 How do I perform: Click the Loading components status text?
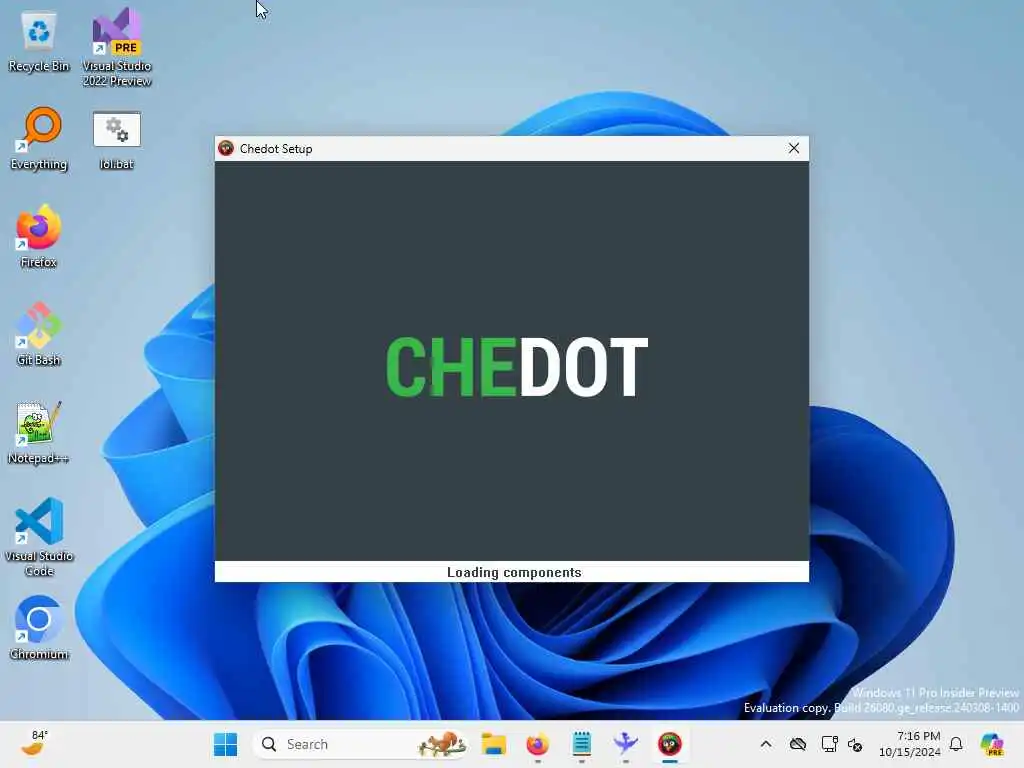click(514, 572)
